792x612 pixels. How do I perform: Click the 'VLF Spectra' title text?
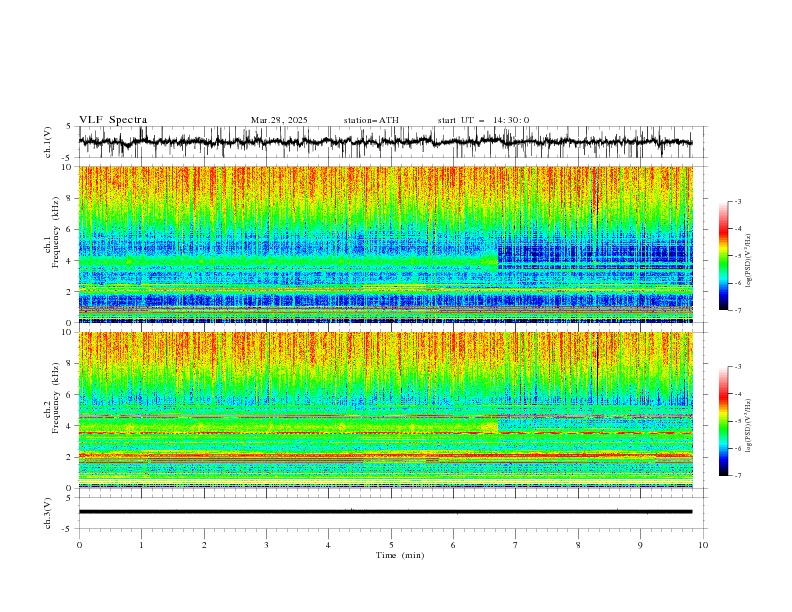click(113, 120)
